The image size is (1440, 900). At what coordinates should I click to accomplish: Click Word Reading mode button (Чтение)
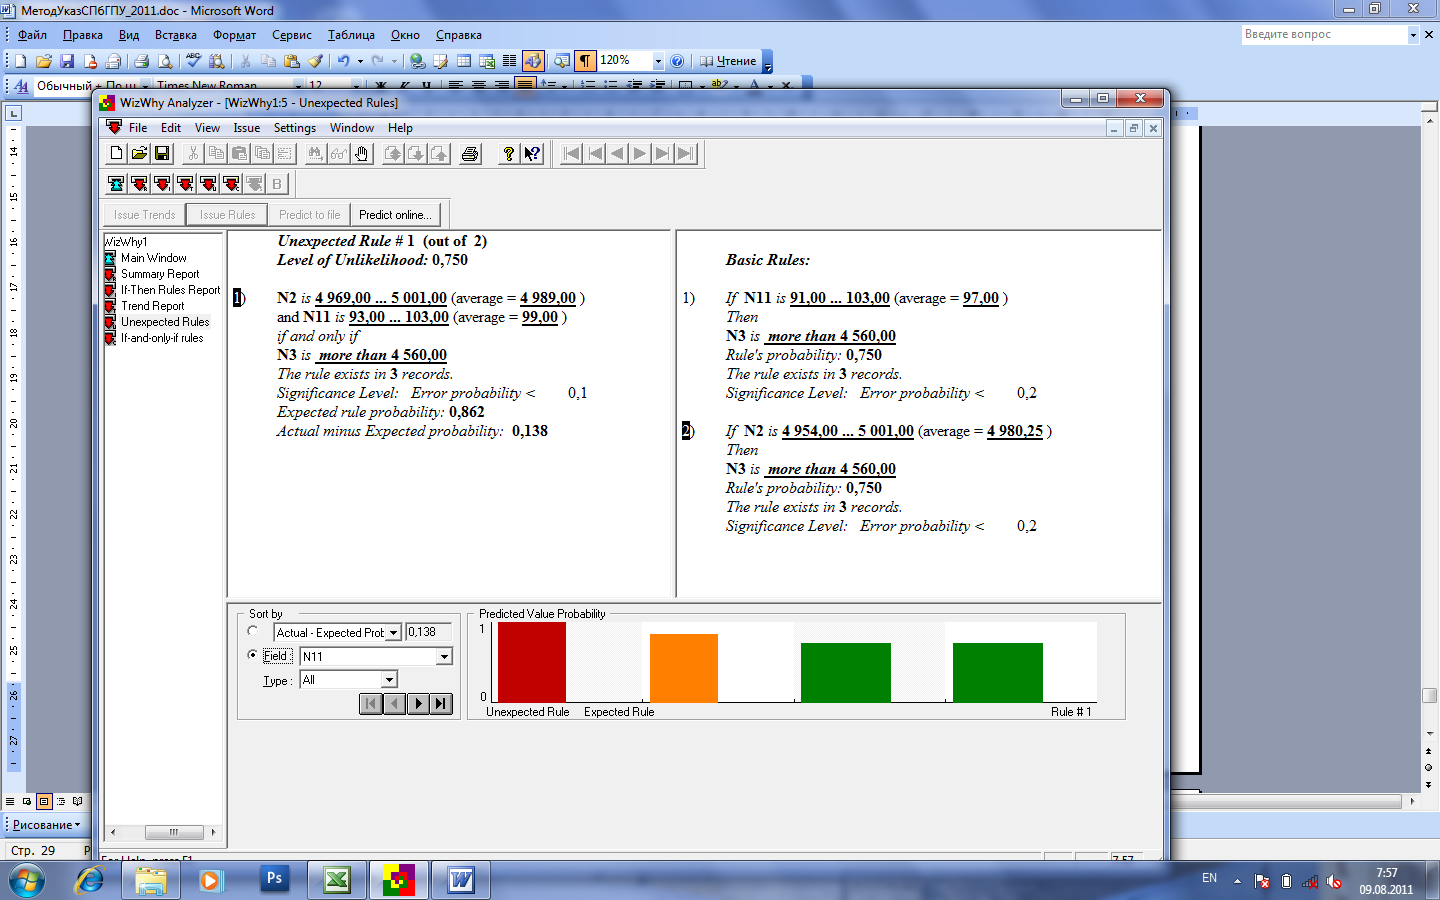pyautogui.click(x=728, y=61)
